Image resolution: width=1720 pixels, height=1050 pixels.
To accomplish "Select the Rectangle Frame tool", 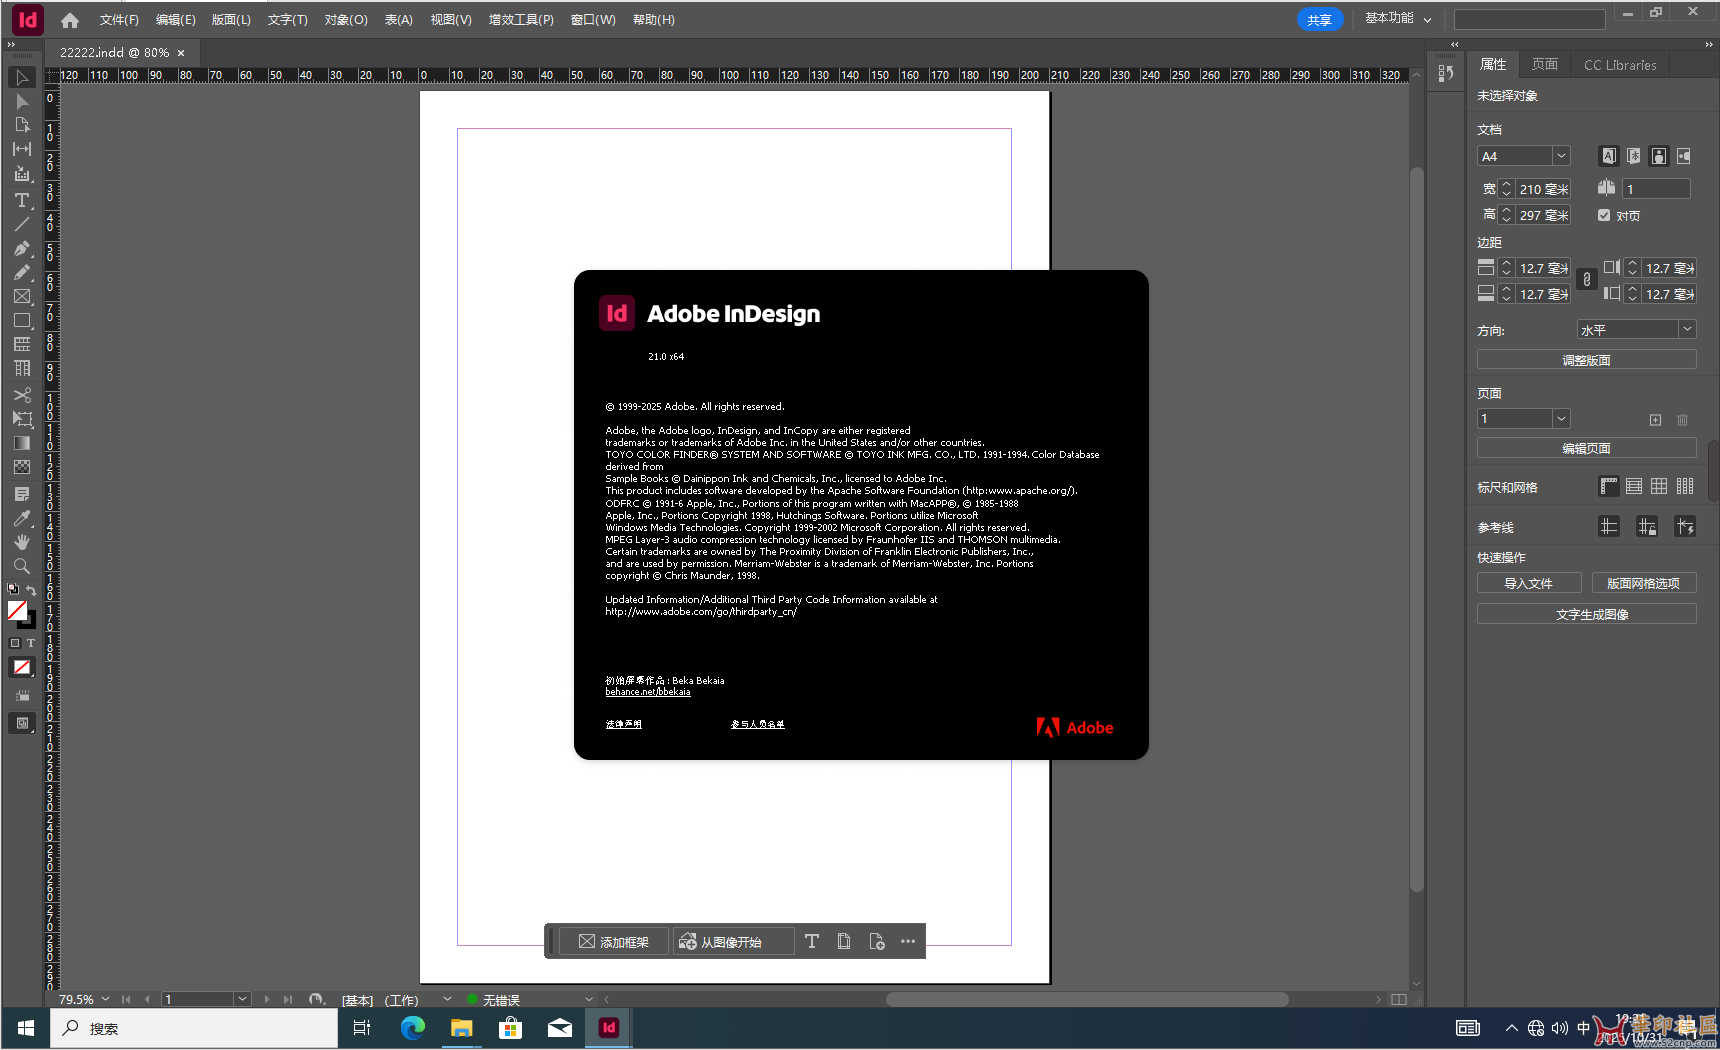I will [22, 296].
